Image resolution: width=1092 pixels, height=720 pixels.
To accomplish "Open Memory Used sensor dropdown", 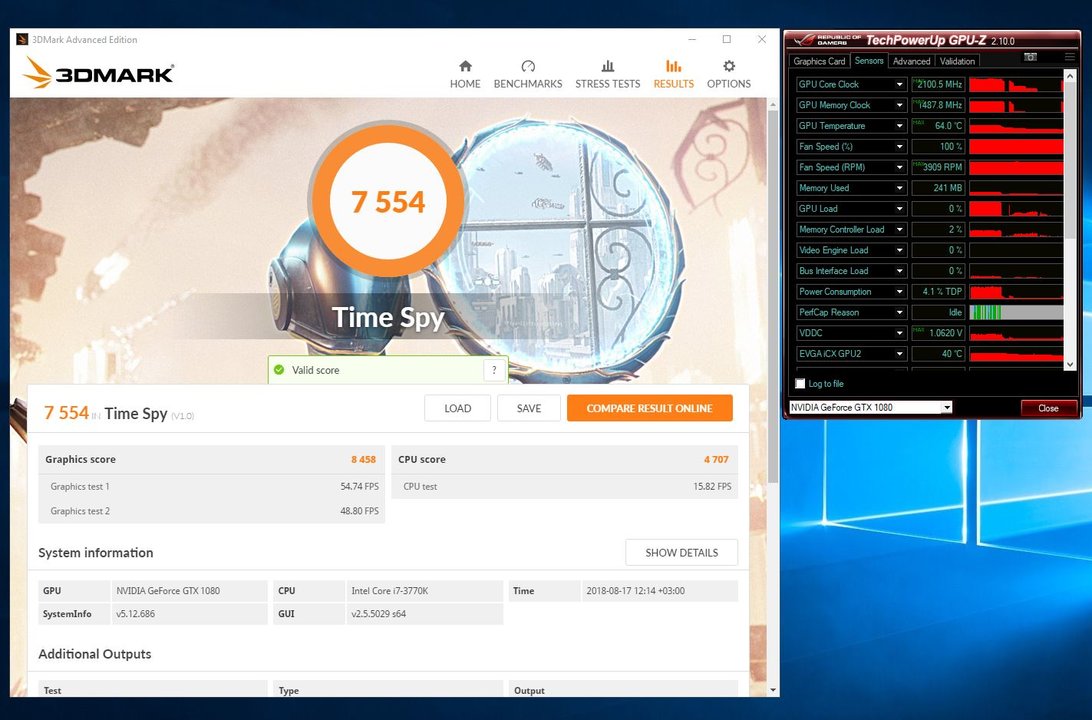I will (899, 188).
